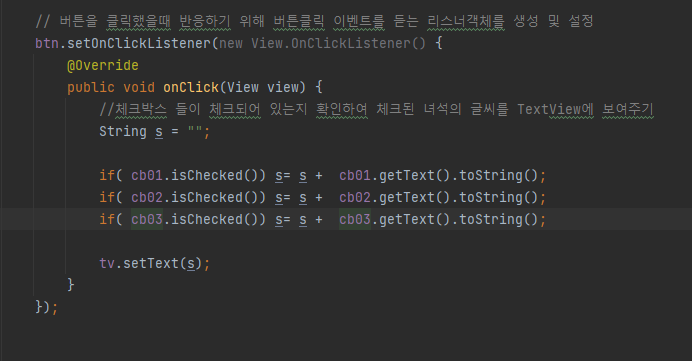Image resolution: width=692 pixels, height=361 pixels.
Task: Click the word '리스너객체를' in top comment
Action: (x=466, y=21)
